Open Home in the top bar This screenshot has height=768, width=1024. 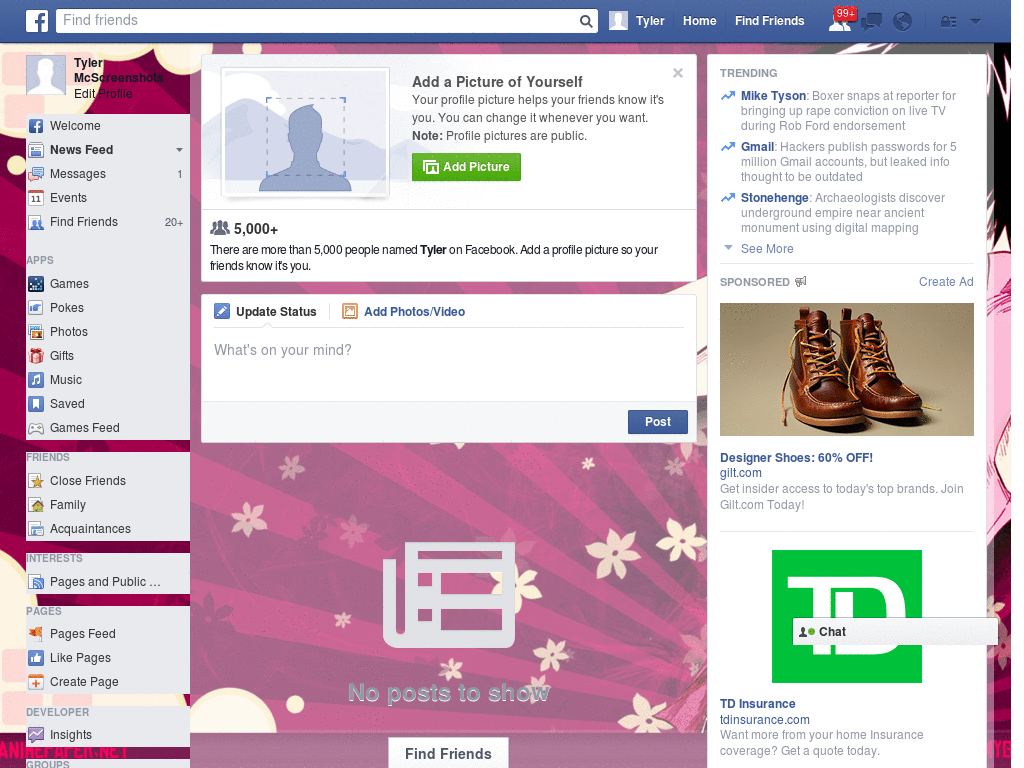click(x=699, y=21)
